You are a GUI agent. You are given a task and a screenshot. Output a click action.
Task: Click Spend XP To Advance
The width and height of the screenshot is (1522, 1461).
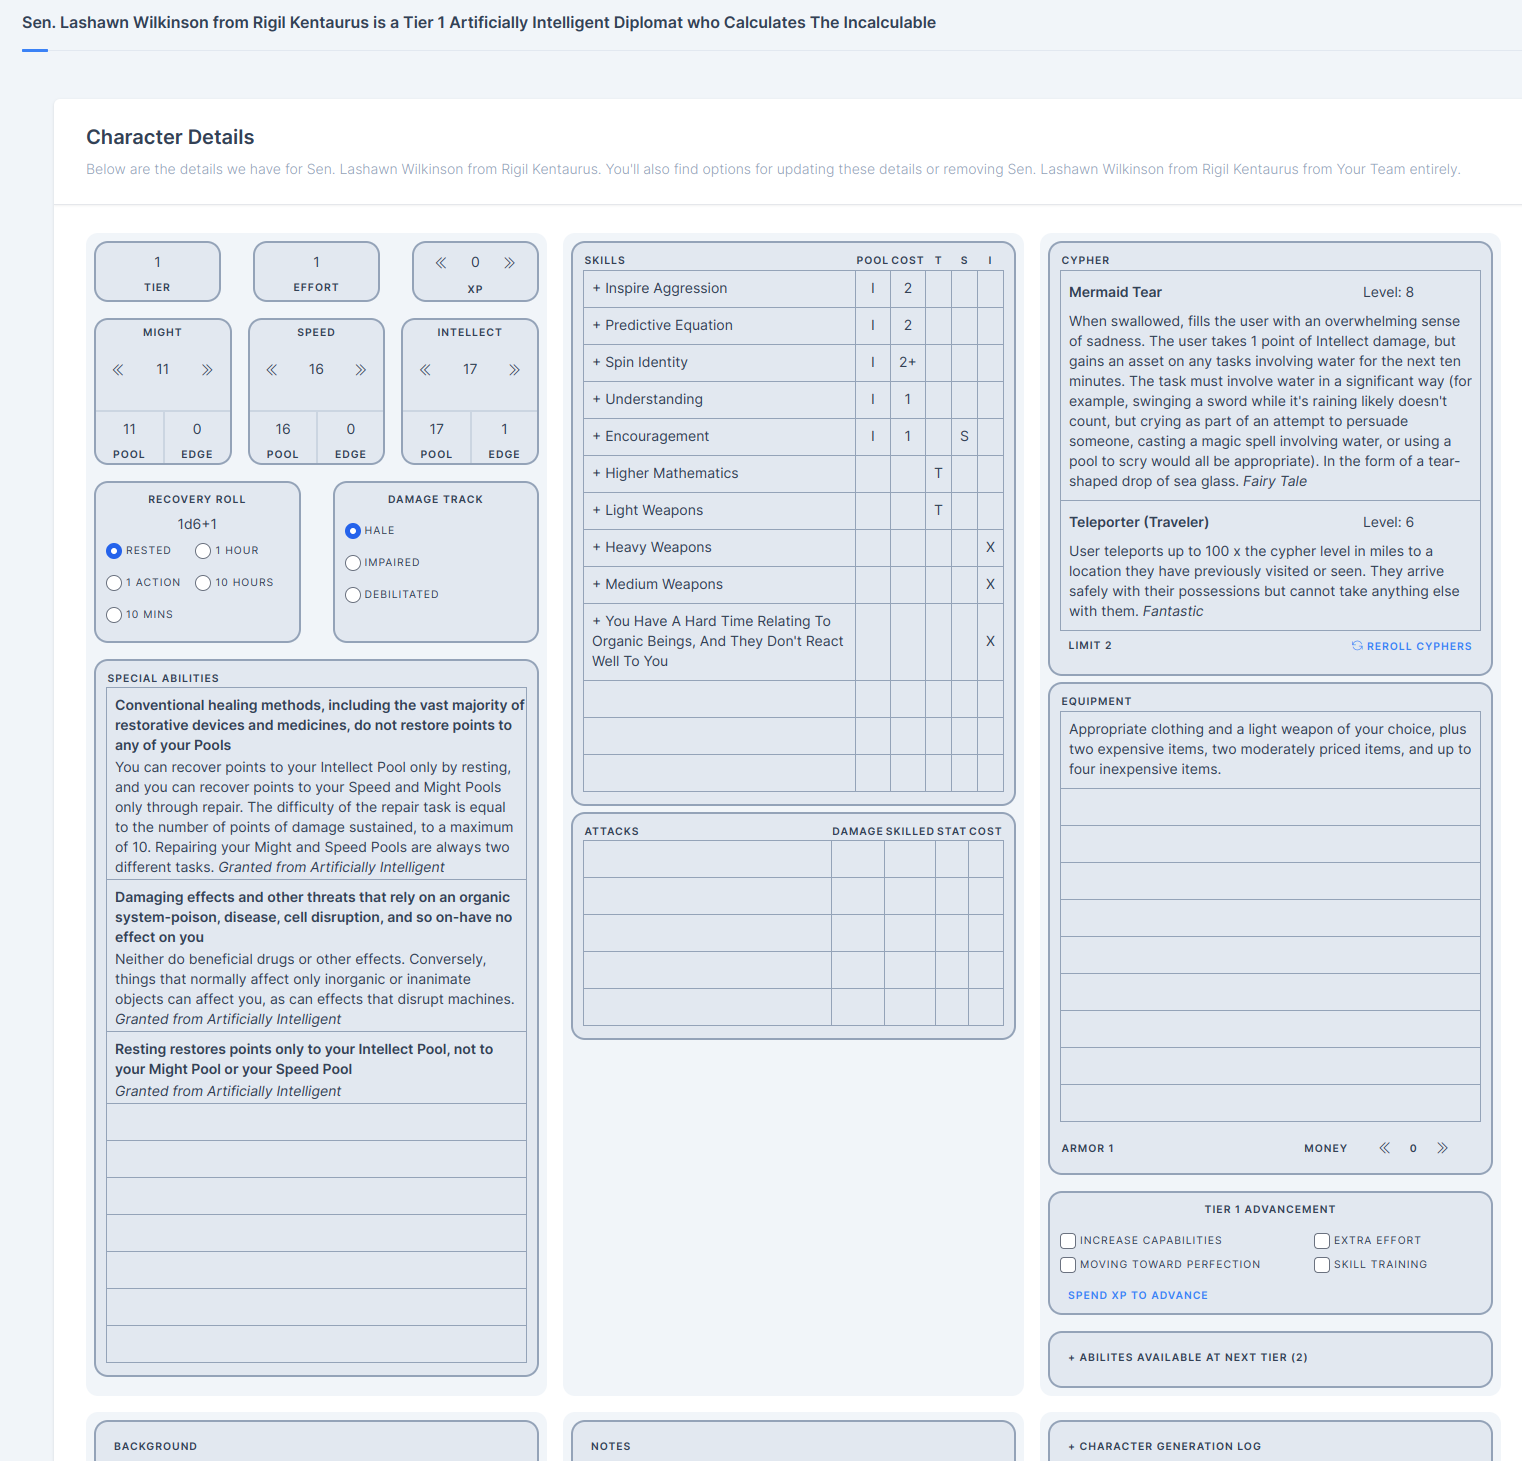point(1138,1296)
